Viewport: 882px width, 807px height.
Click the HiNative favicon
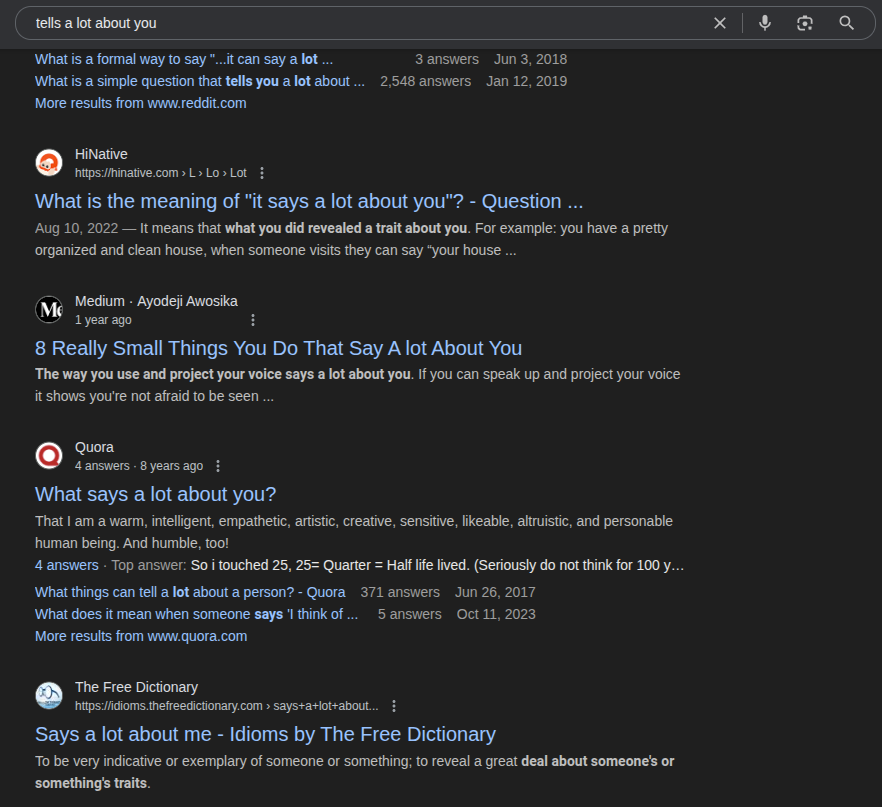(x=49, y=163)
